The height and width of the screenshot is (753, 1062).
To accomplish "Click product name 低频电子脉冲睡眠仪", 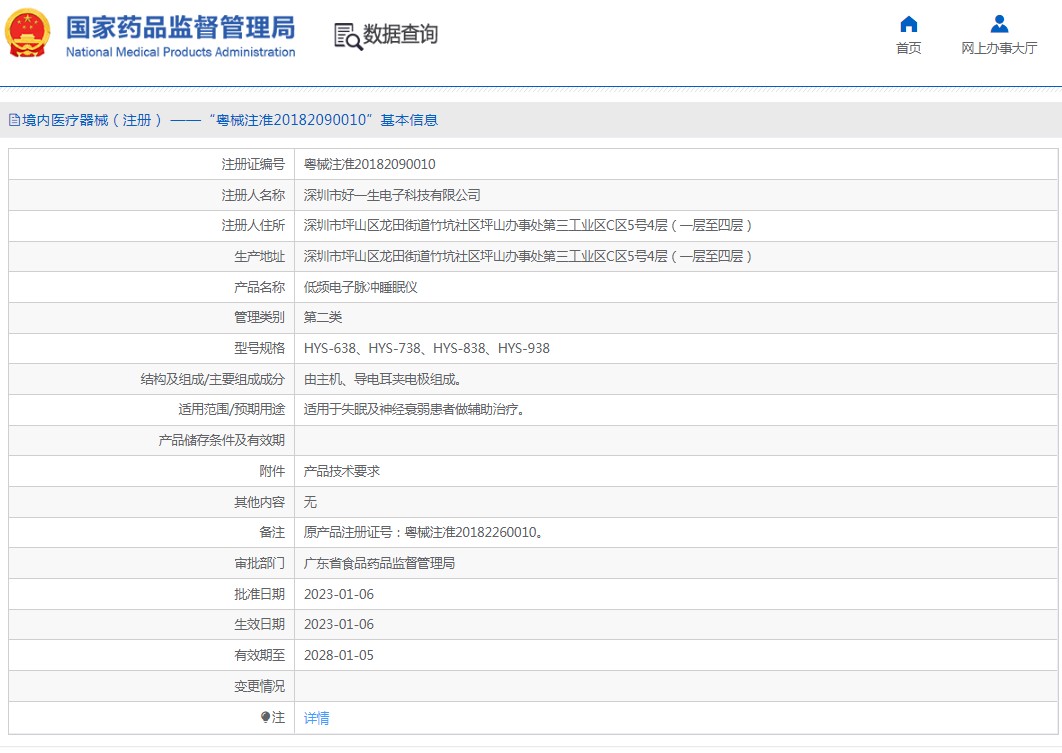I will pyautogui.click(x=360, y=287).
